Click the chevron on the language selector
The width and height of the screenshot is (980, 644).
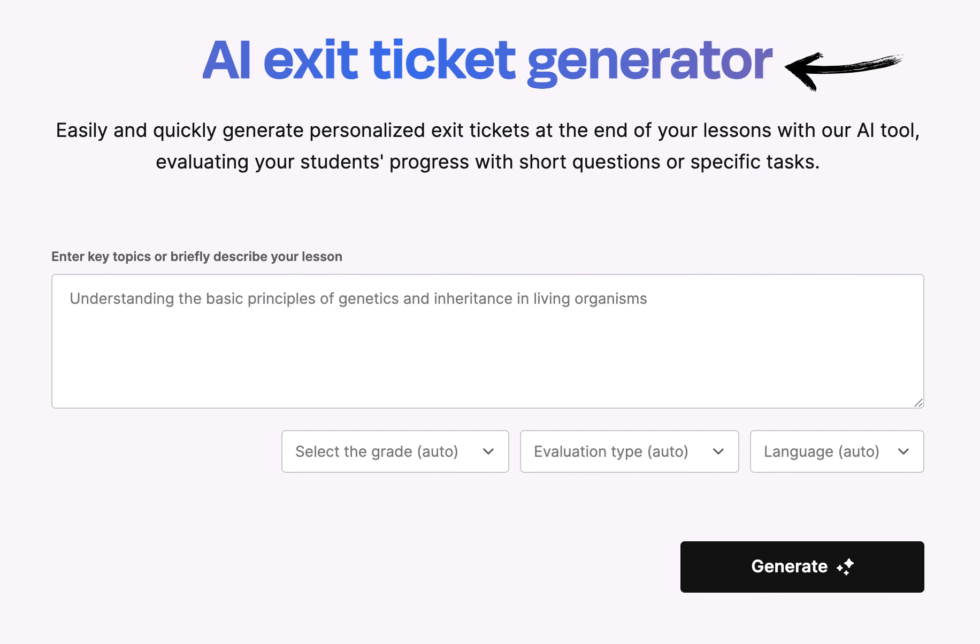coord(903,451)
